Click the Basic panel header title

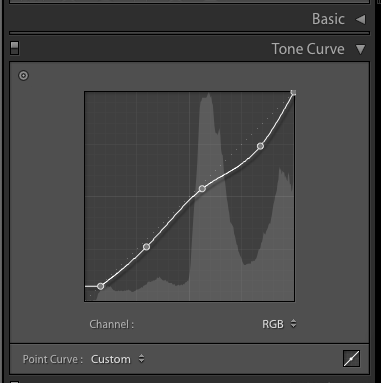(328, 19)
